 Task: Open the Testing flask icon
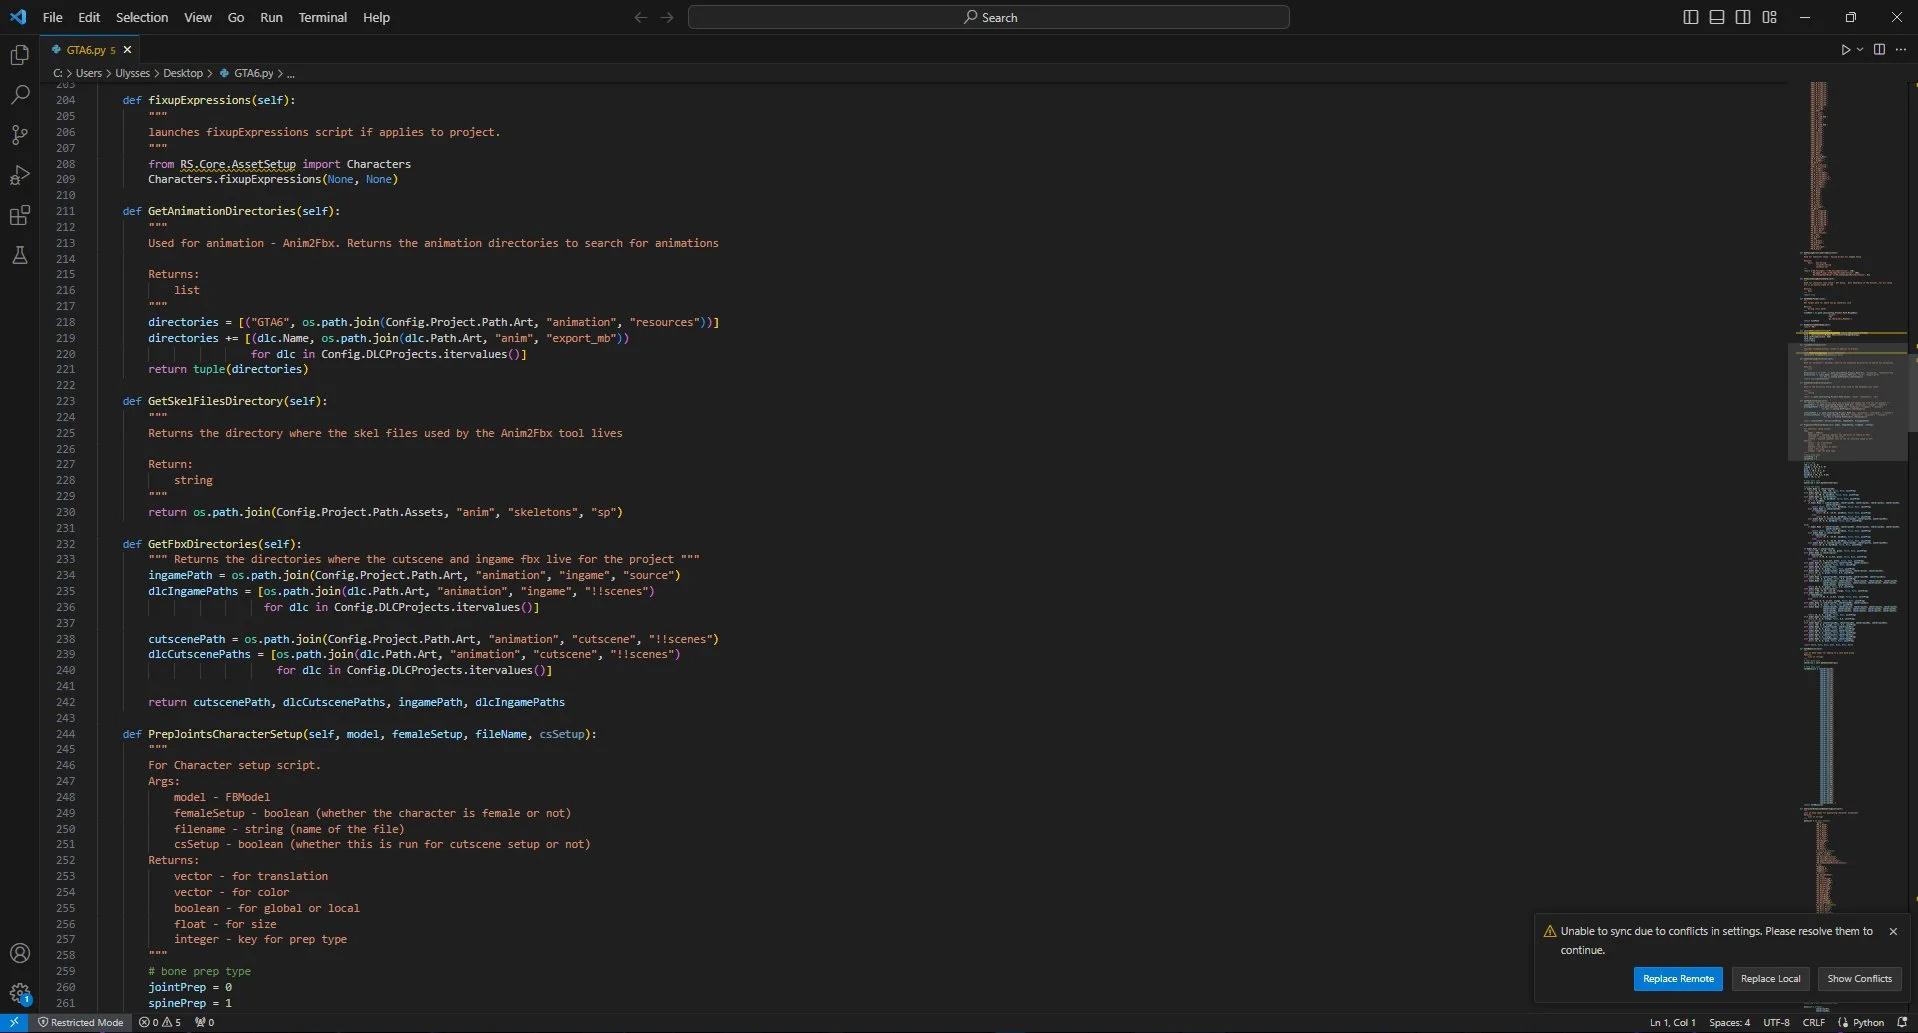coord(19,256)
